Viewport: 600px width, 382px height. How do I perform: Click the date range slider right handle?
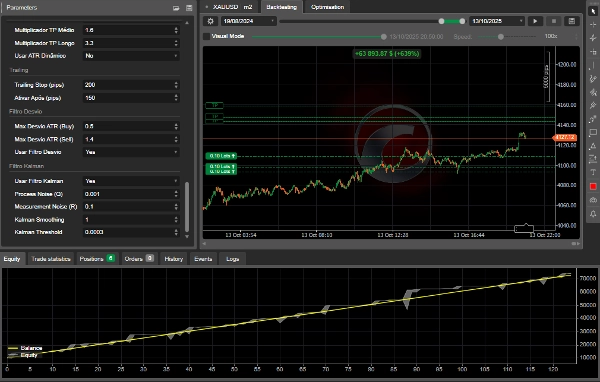tap(462, 21)
